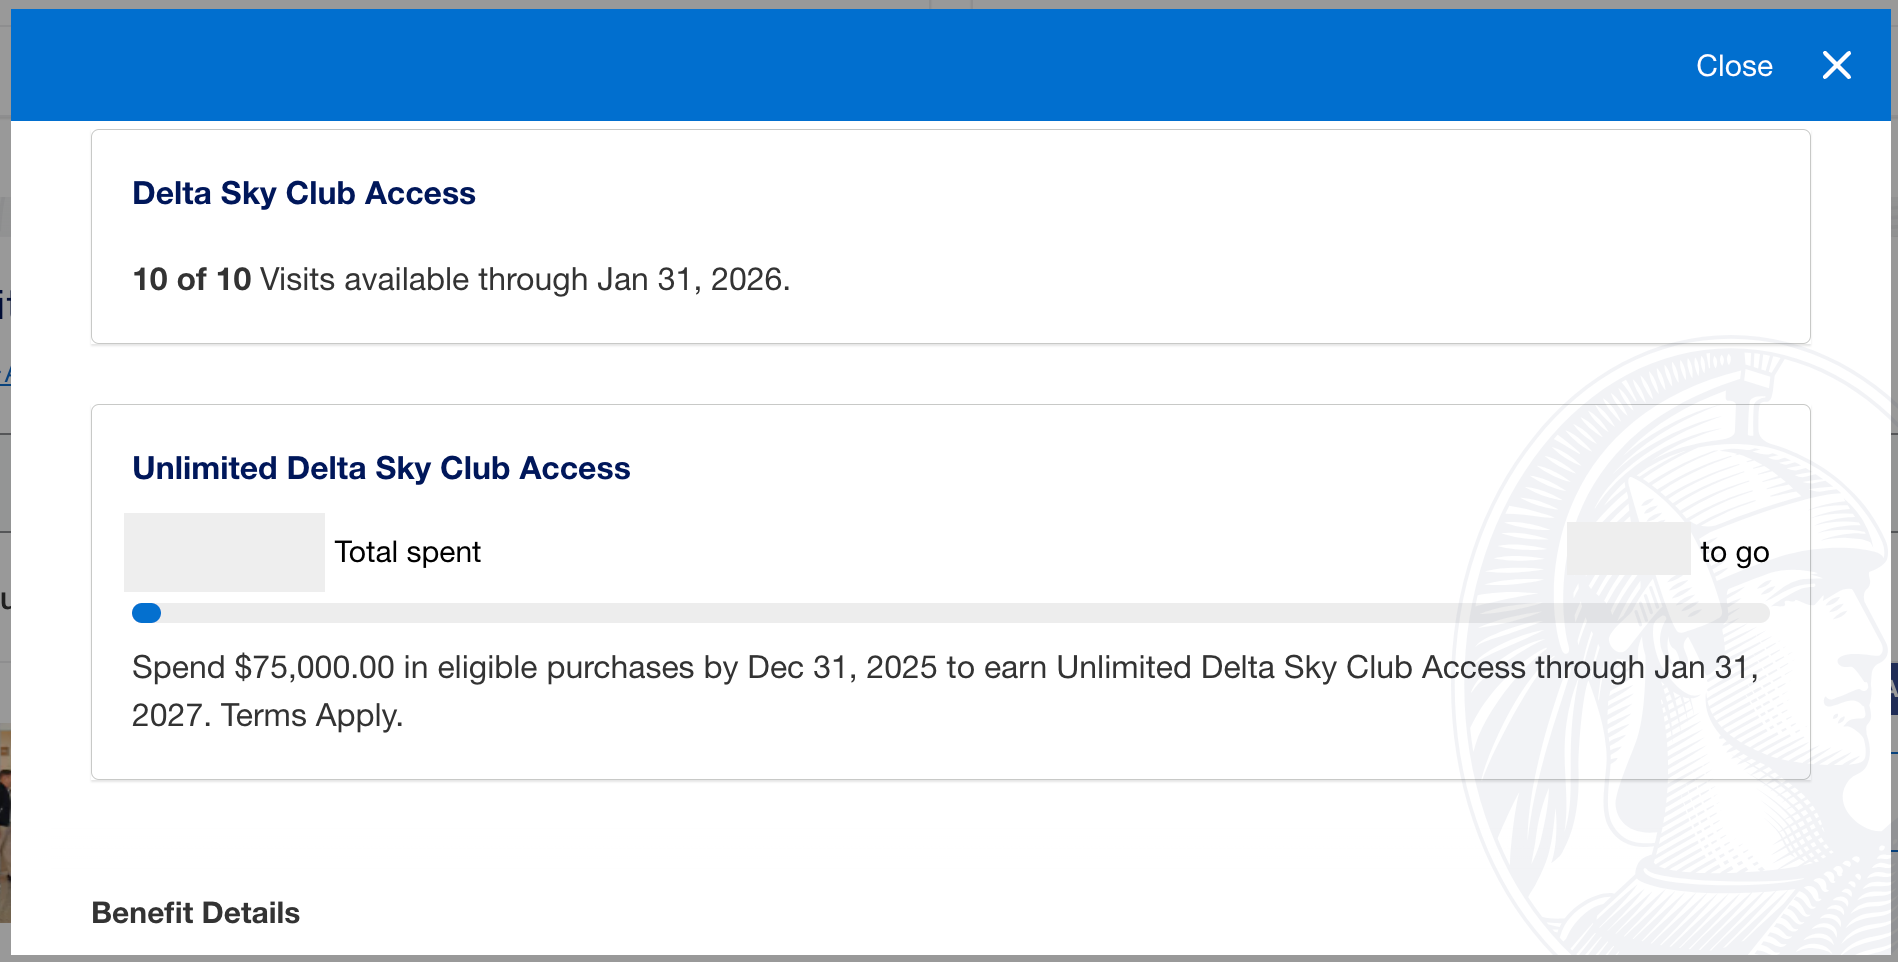Click the blue progress indicator dot
Image resolution: width=1898 pixels, height=962 pixels.
point(146,612)
